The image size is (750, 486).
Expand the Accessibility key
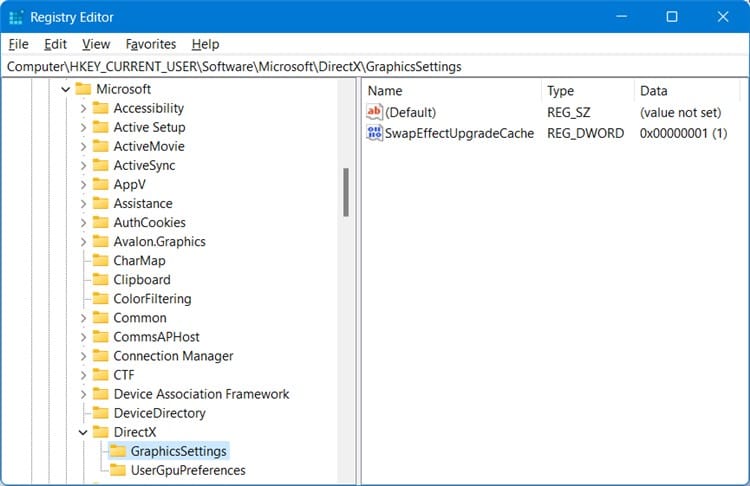(x=83, y=109)
